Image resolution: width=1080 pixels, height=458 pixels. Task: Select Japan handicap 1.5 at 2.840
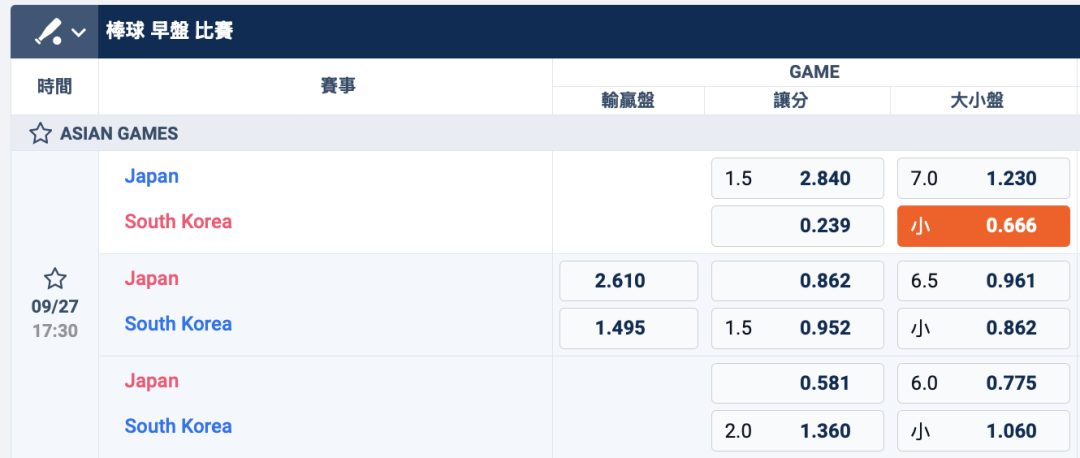click(x=798, y=178)
